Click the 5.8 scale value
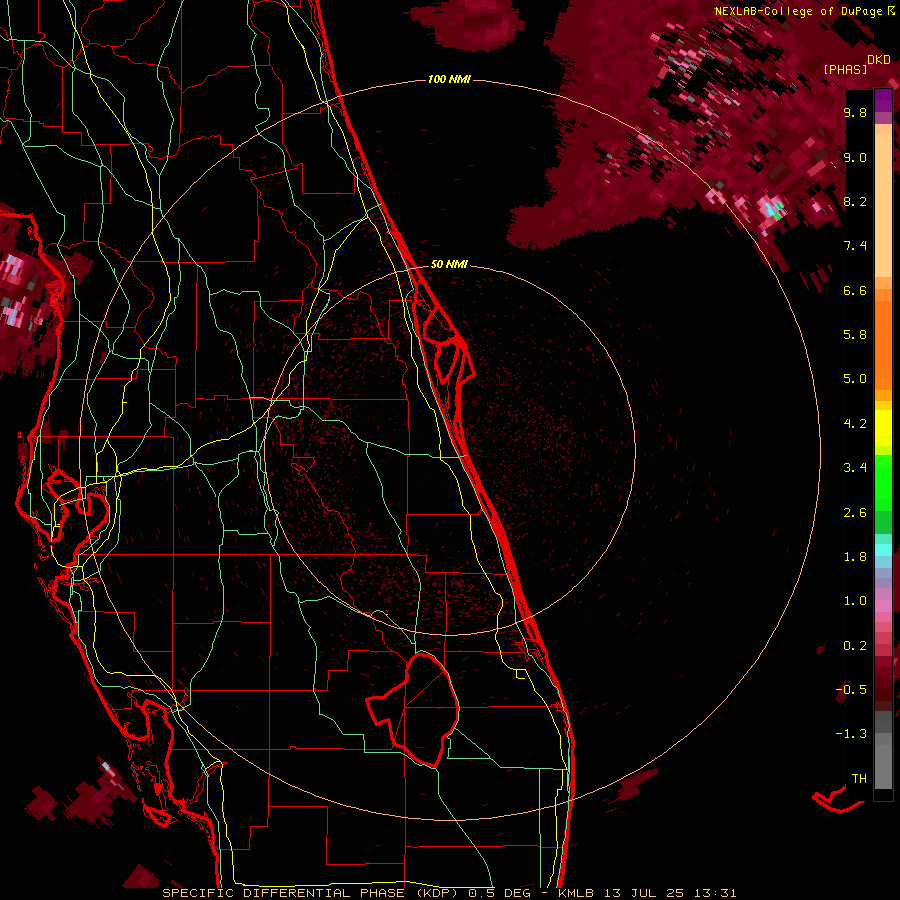Viewport: 900px width, 900px height. [x=855, y=335]
